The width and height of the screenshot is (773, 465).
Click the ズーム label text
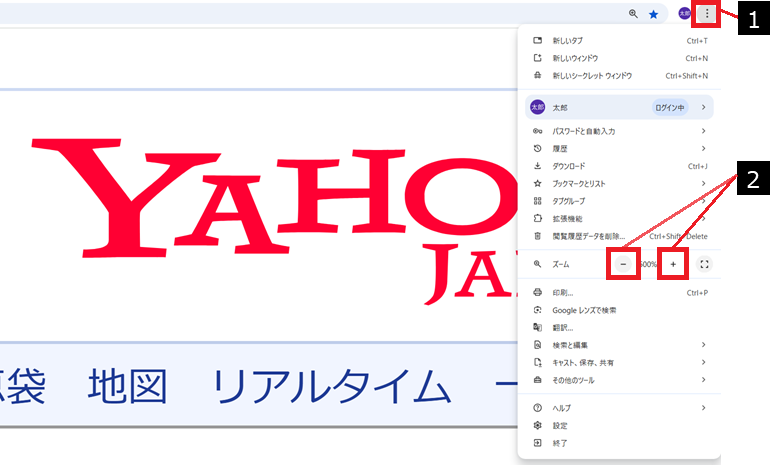(561, 264)
